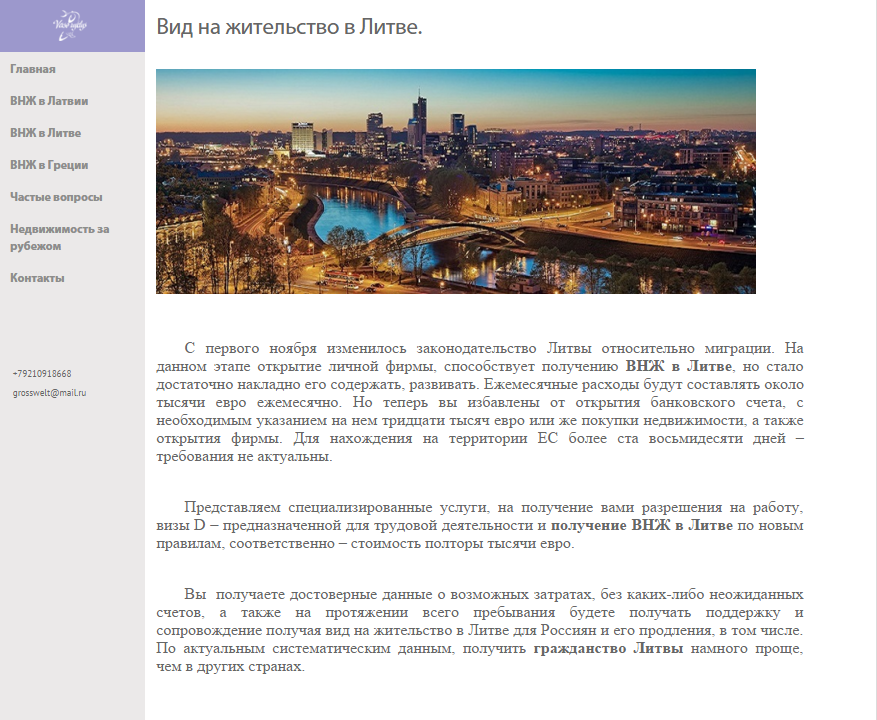Click the swirl logo in the purple header

[x=70, y=24]
